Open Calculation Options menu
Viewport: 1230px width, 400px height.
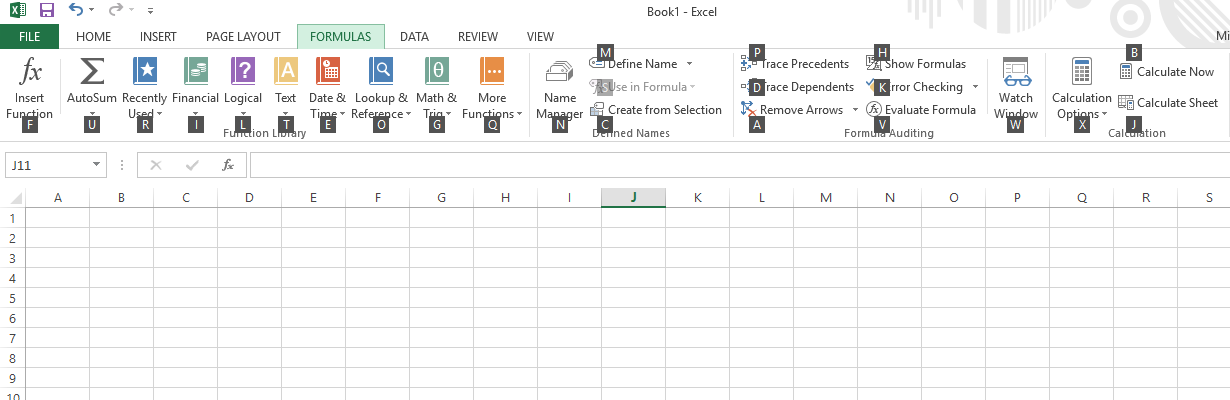click(1081, 89)
